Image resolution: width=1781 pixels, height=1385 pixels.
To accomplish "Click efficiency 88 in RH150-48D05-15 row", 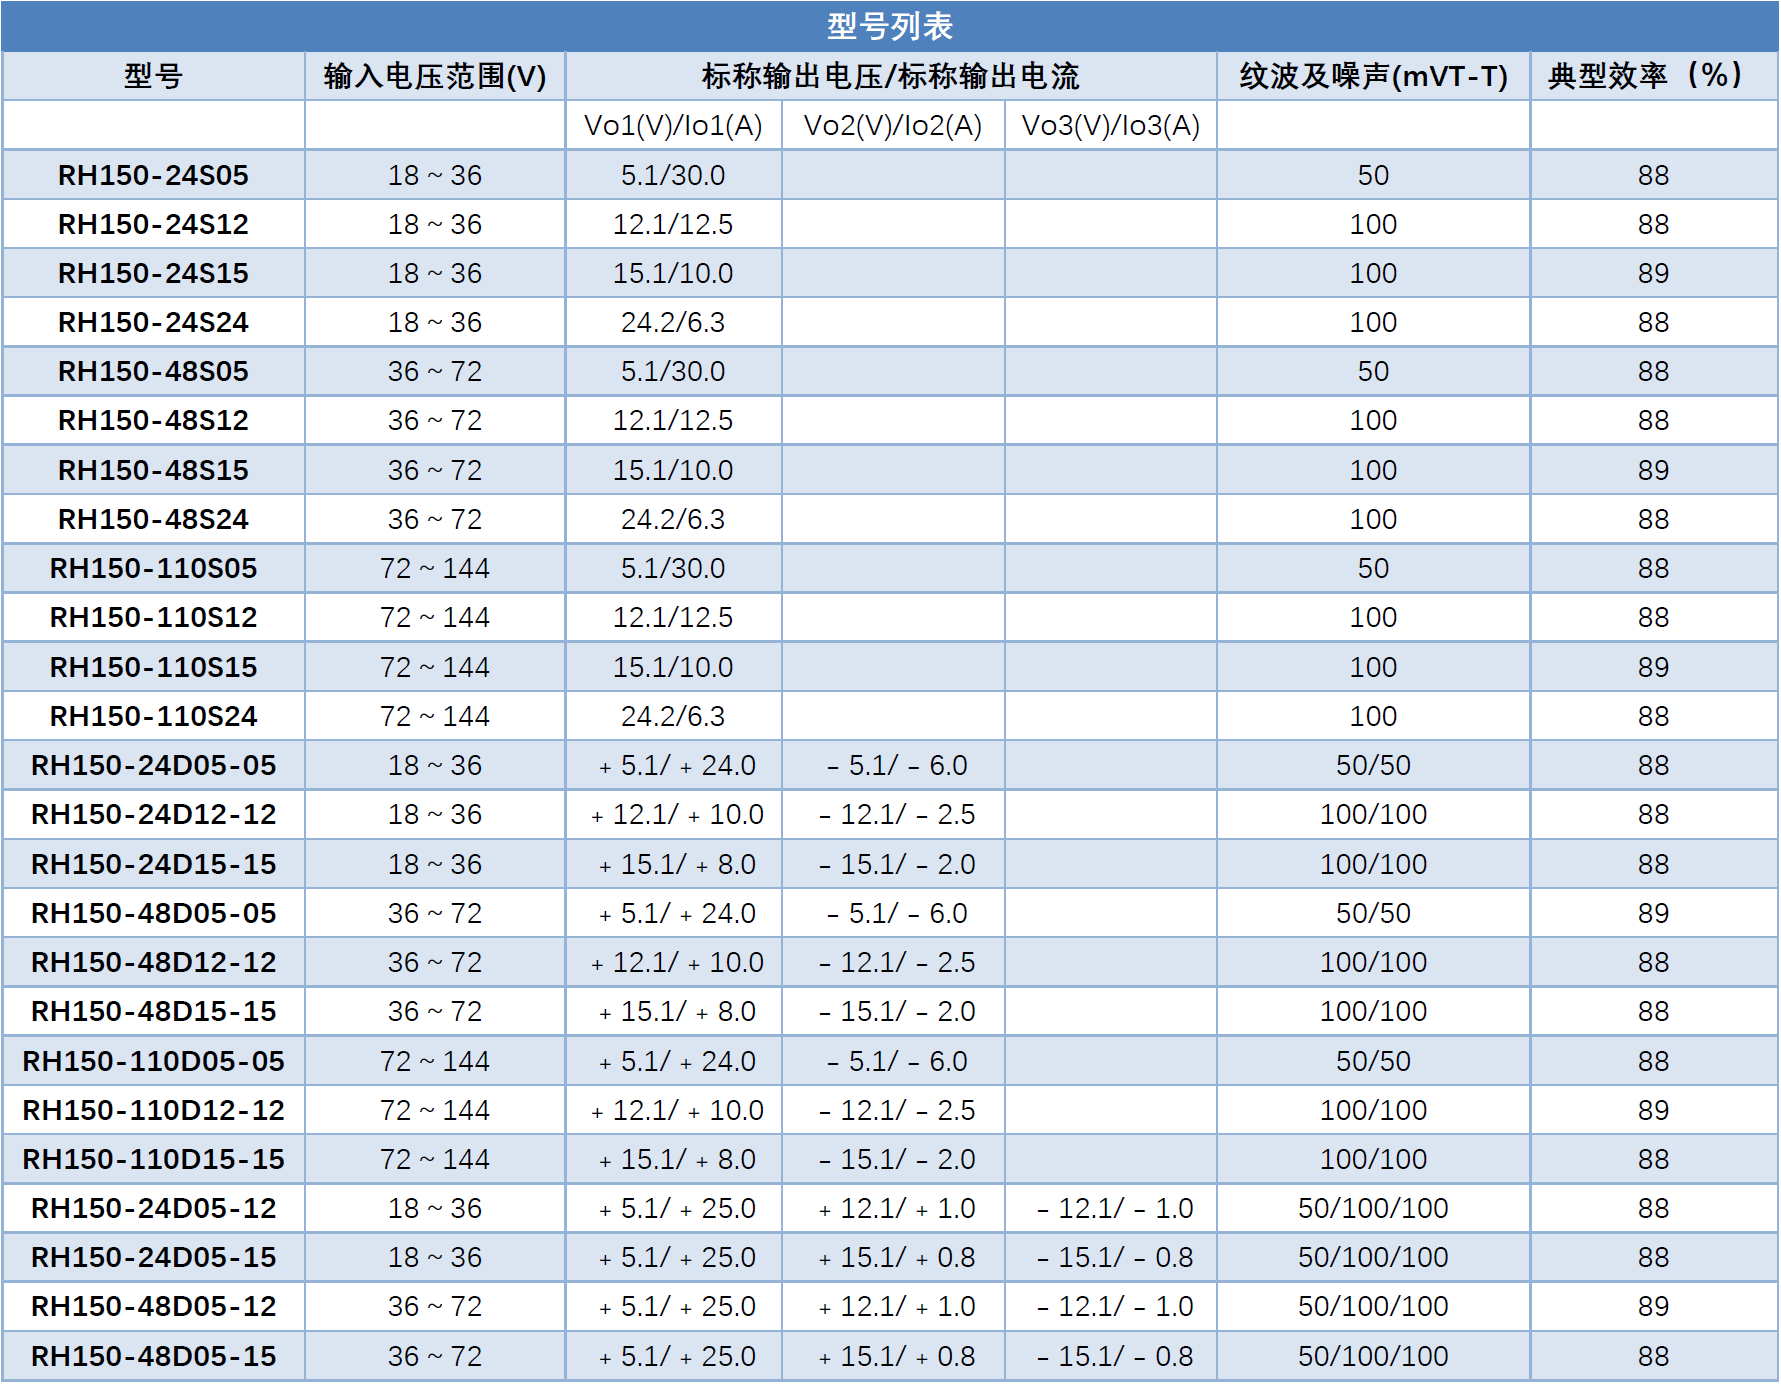I will pyautogui.click(x=1653, y=1356).
